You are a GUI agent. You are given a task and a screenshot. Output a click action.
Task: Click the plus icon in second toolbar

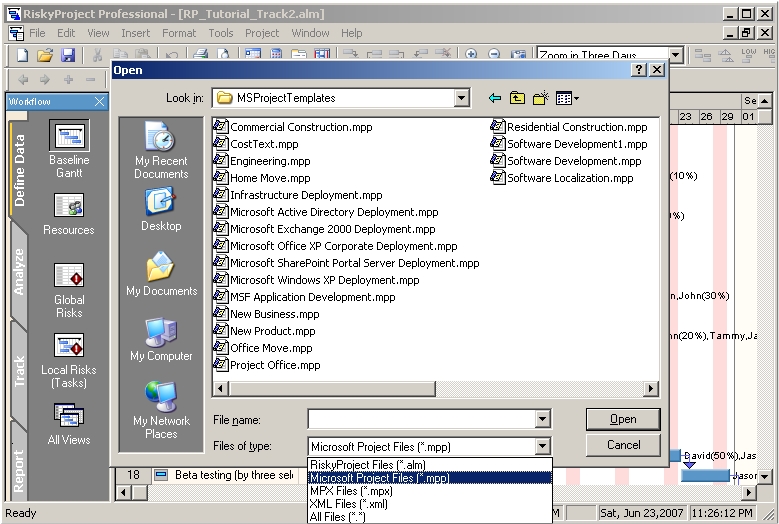pyautogui.click(x=68, y=79)
